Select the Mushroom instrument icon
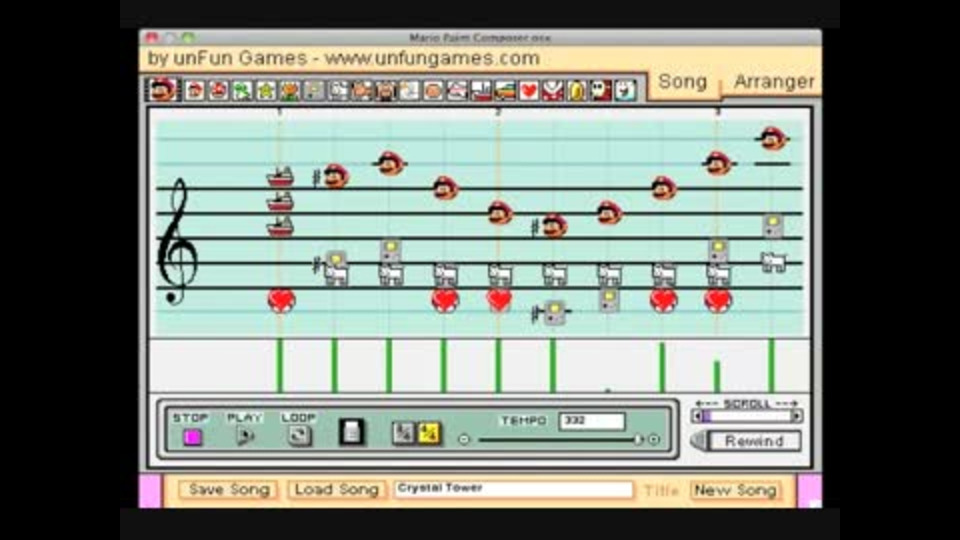 [x=219, y=91]
